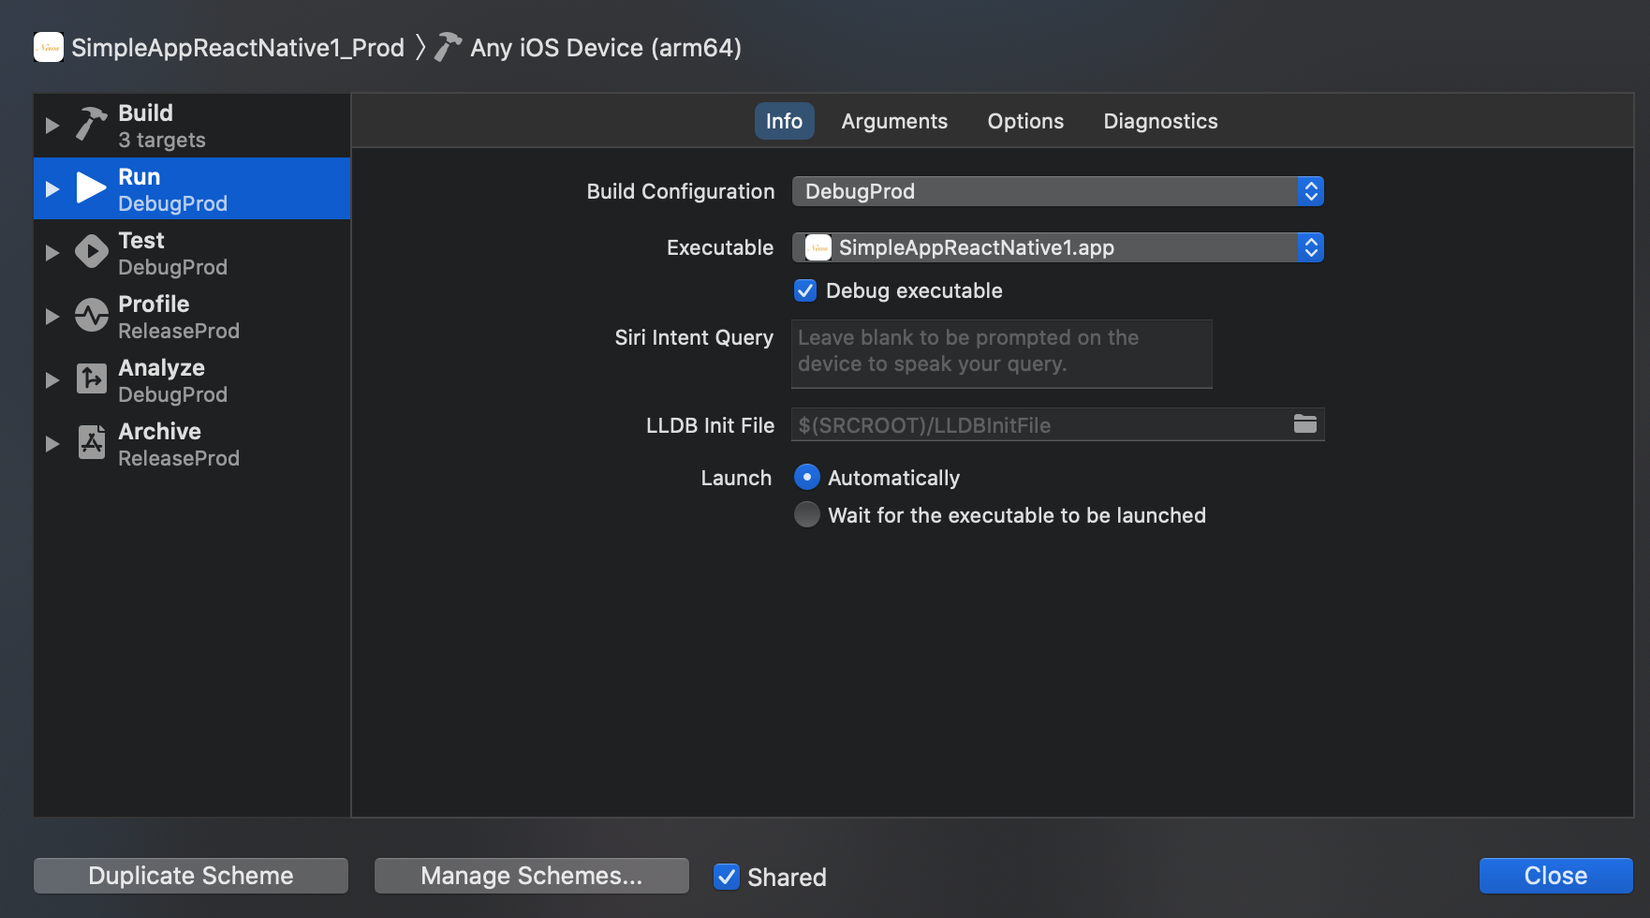
Task: Click the SimpleAppReactNative1_Prod scheme icon
Action: click(48, 47)
